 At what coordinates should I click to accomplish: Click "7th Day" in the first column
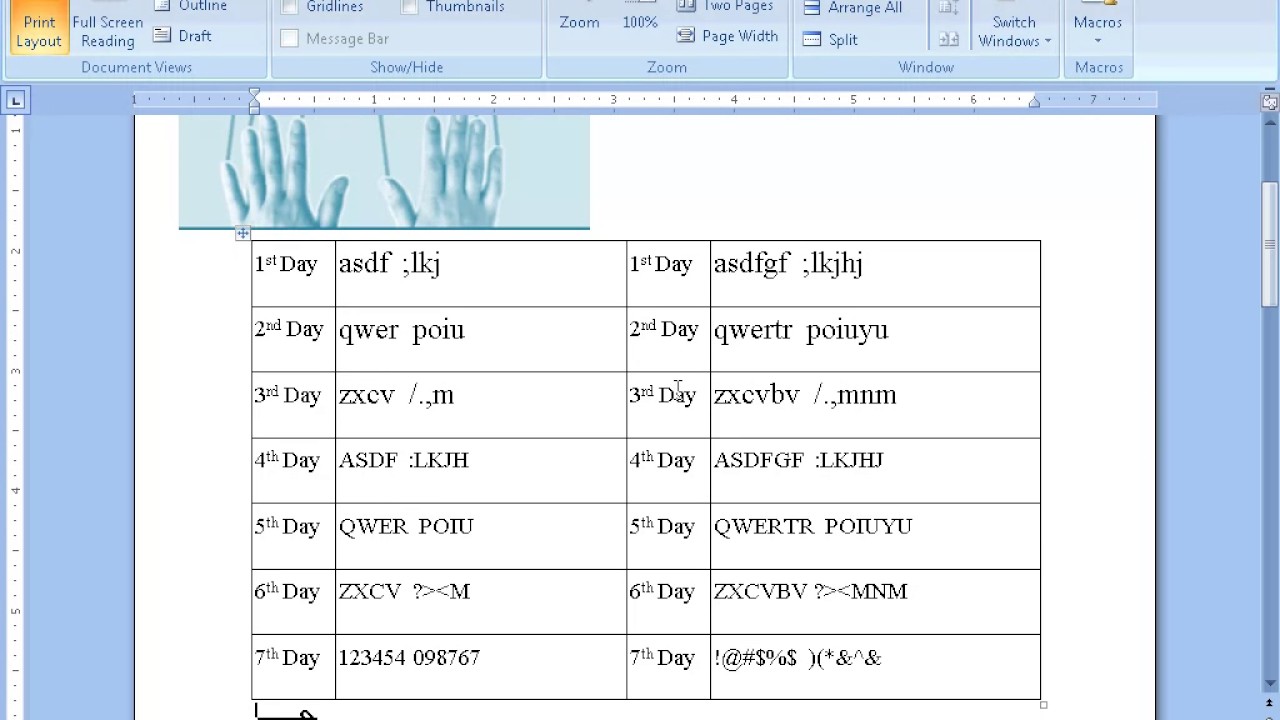click(287, 657)
